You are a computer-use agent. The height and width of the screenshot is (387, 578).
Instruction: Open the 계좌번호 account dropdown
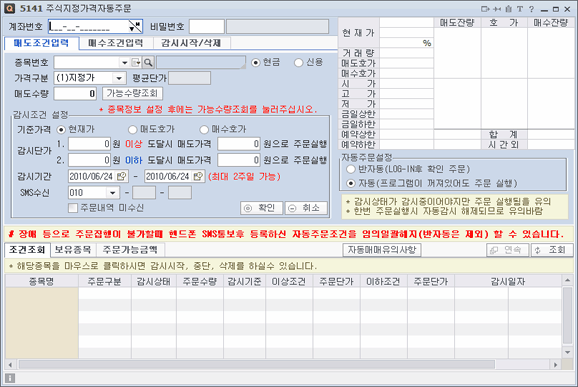(135, 27)
